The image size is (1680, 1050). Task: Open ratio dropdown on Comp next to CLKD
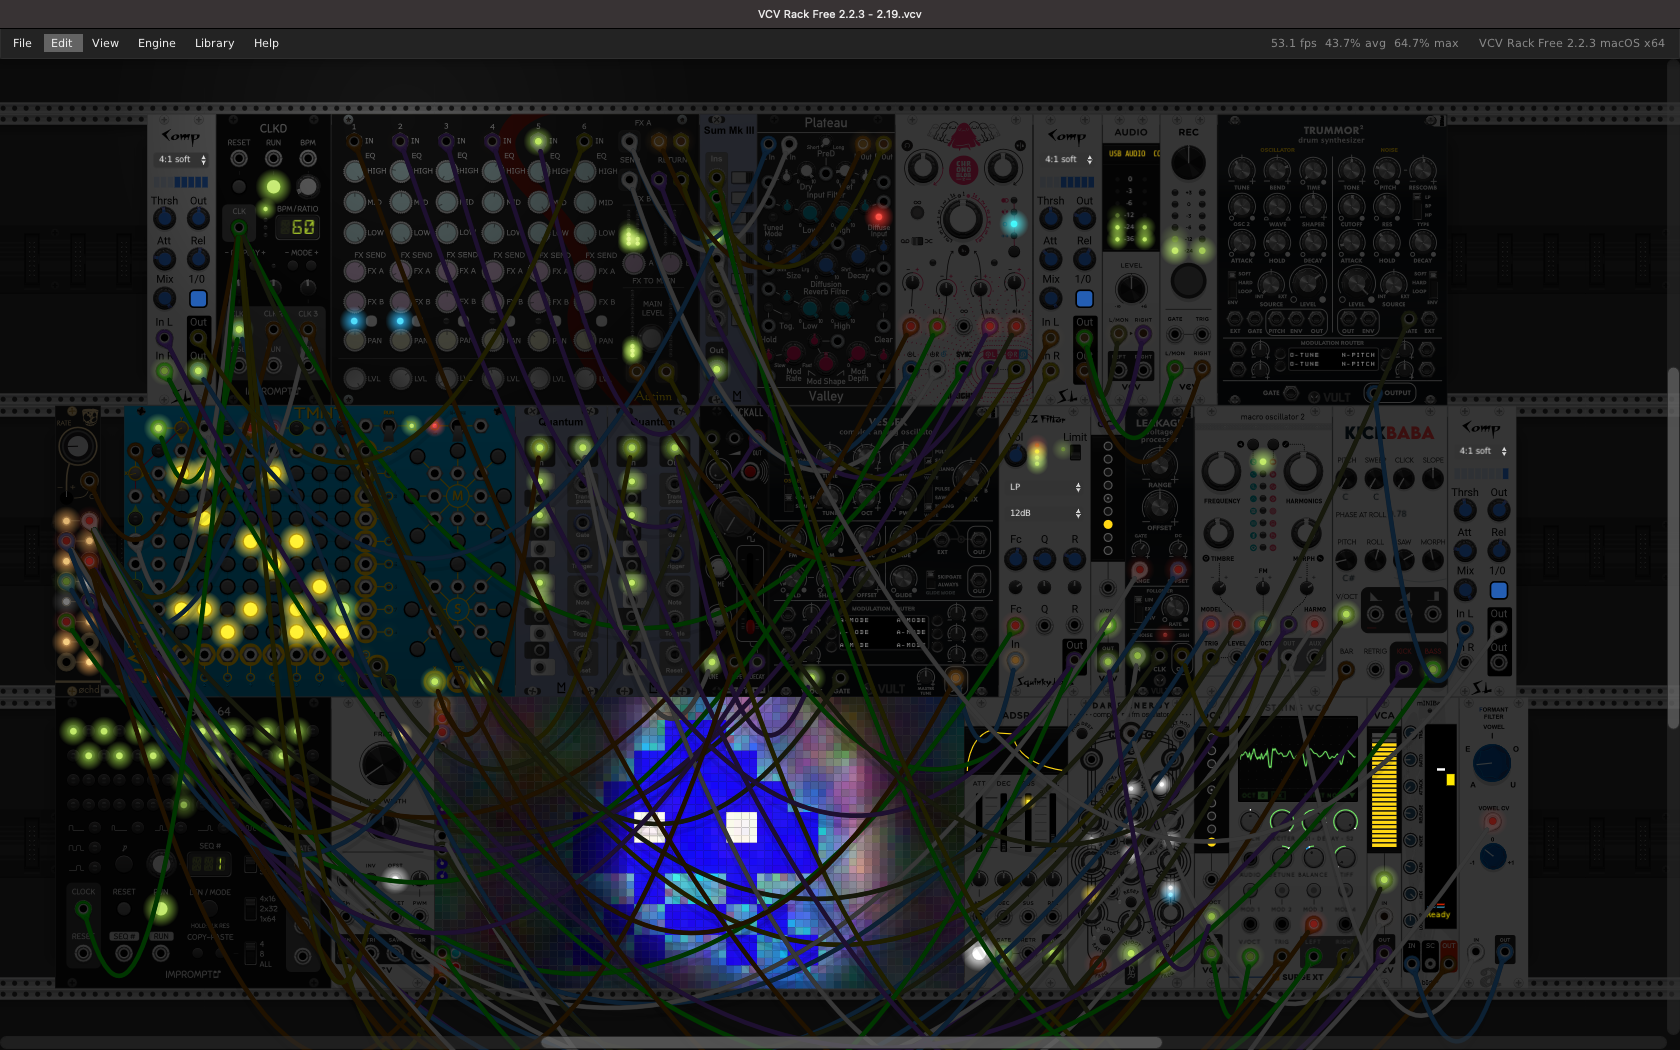182,159
